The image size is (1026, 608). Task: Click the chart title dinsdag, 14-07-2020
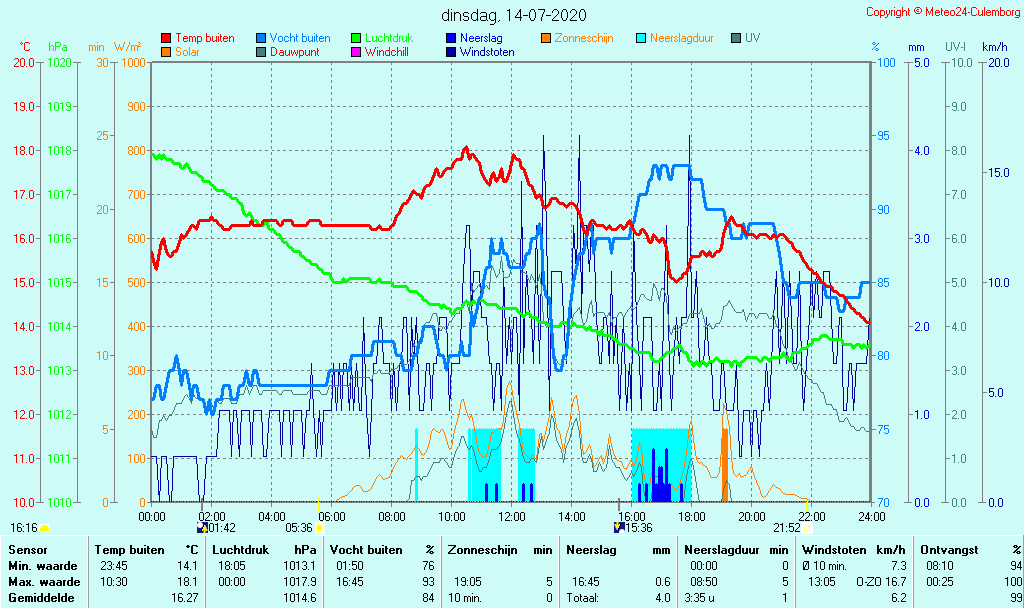(x=514, y=15)
